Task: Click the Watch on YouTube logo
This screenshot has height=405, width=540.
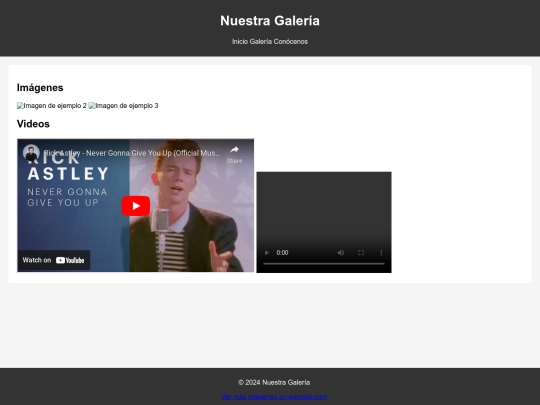Action: pyautogui.click(x=54, y=260)
